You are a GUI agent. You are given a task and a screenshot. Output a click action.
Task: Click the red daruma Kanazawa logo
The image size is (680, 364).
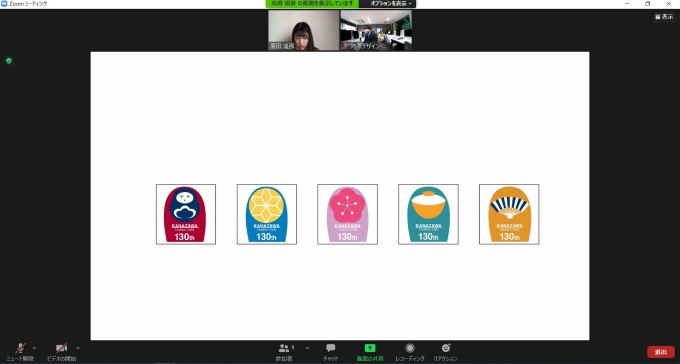pos(186,214)
